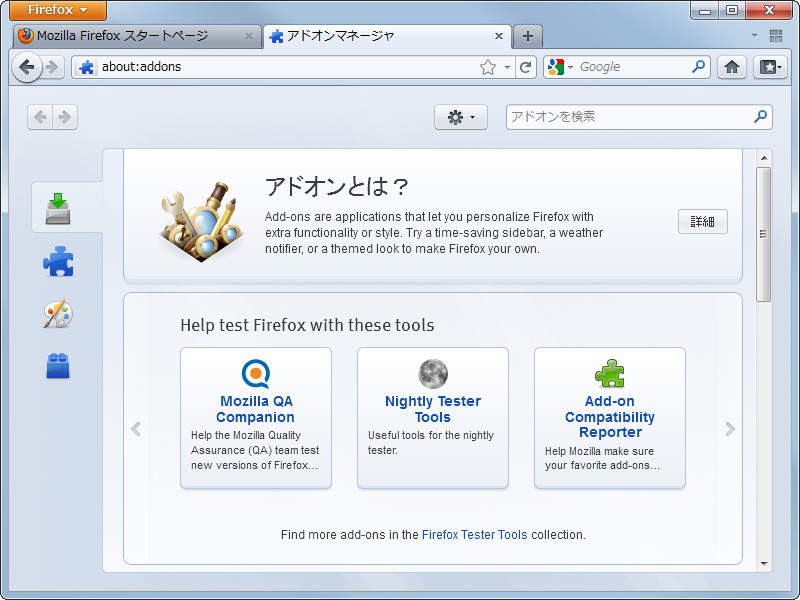800x600 pixels.
Task: Maximize the Firefox window
Action: tap(732, 10)
